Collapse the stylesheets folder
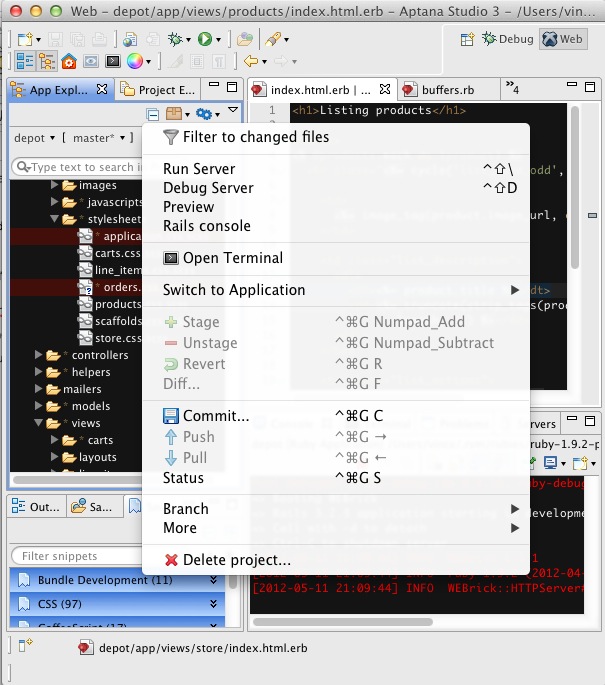Image resolution: width=605 pixels, height=685 pixels. (54, 218)
